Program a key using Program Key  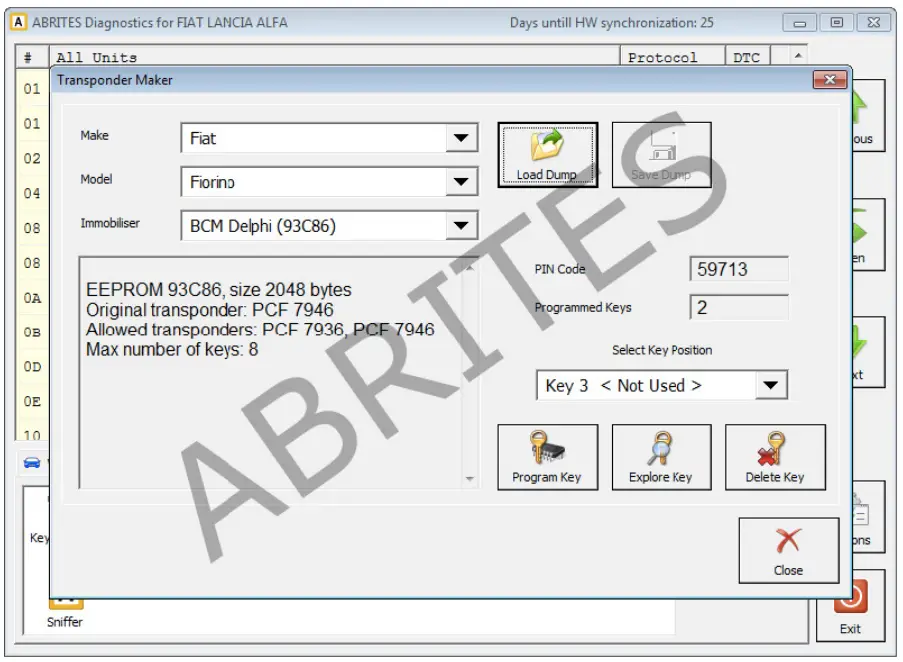(x=547, y=457)
